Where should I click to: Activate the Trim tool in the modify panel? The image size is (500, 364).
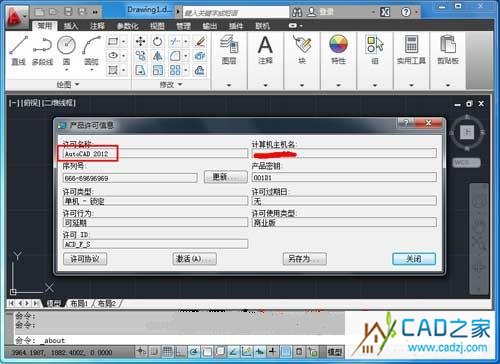tap(175, 41)
